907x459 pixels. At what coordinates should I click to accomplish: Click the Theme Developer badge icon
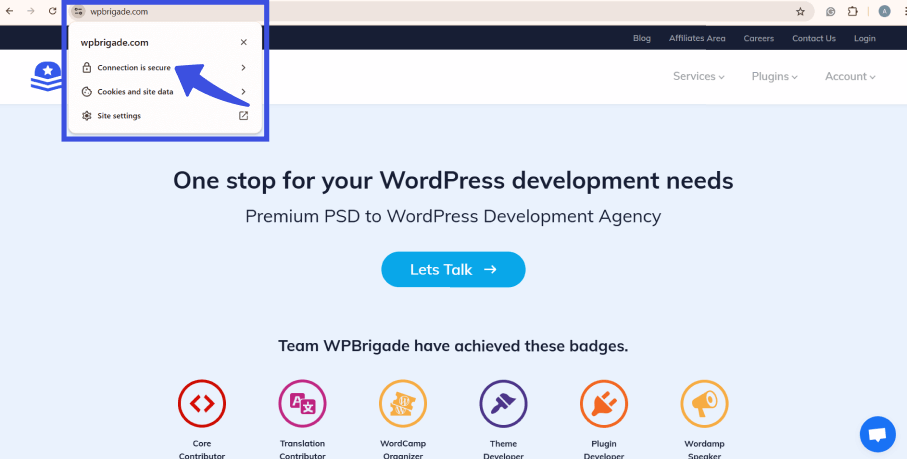tap(503, 404)
